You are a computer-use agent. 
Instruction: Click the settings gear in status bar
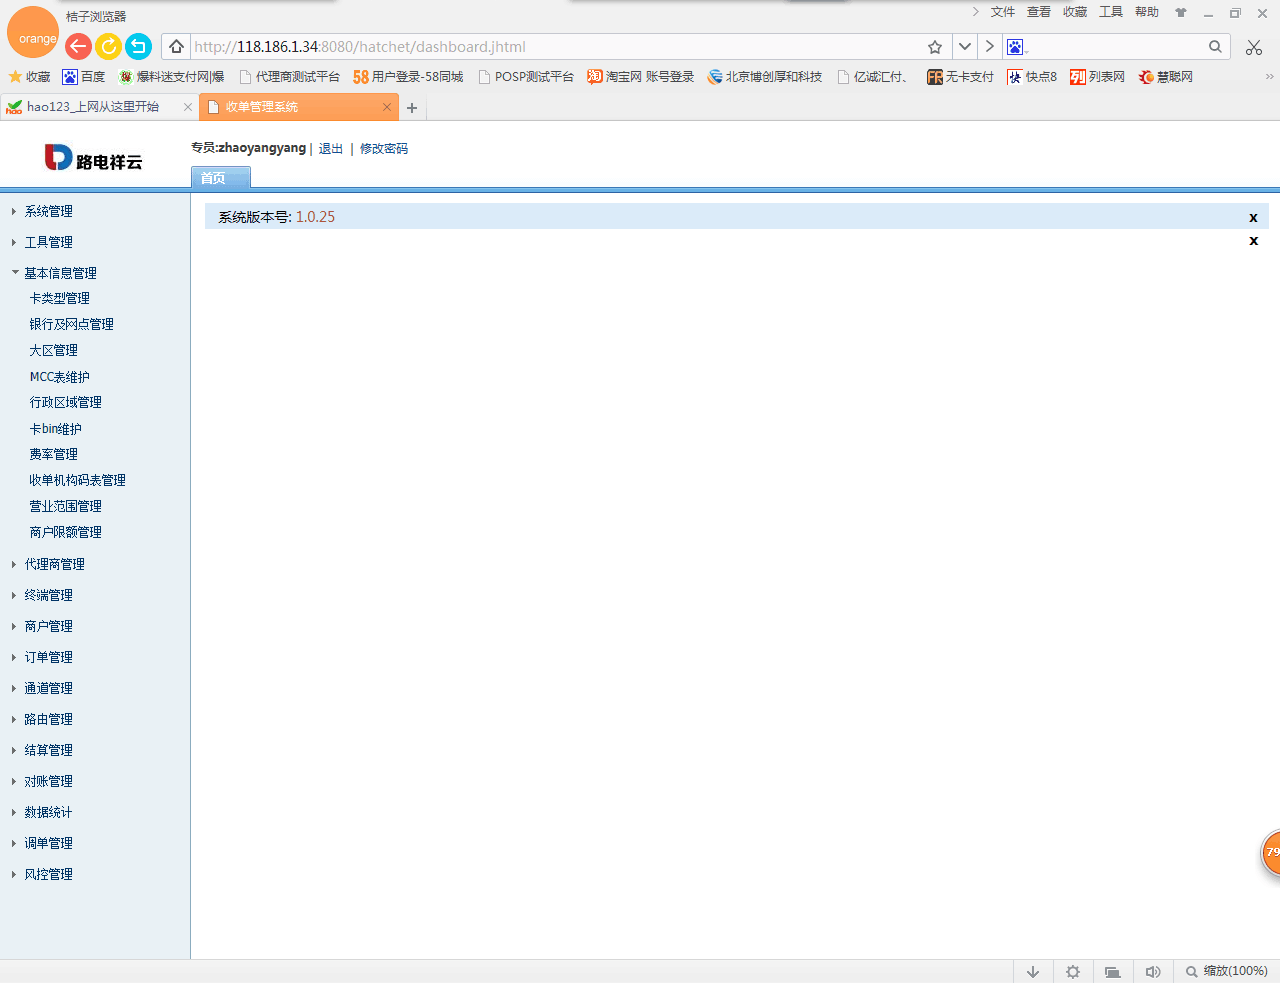(1073, 972)
